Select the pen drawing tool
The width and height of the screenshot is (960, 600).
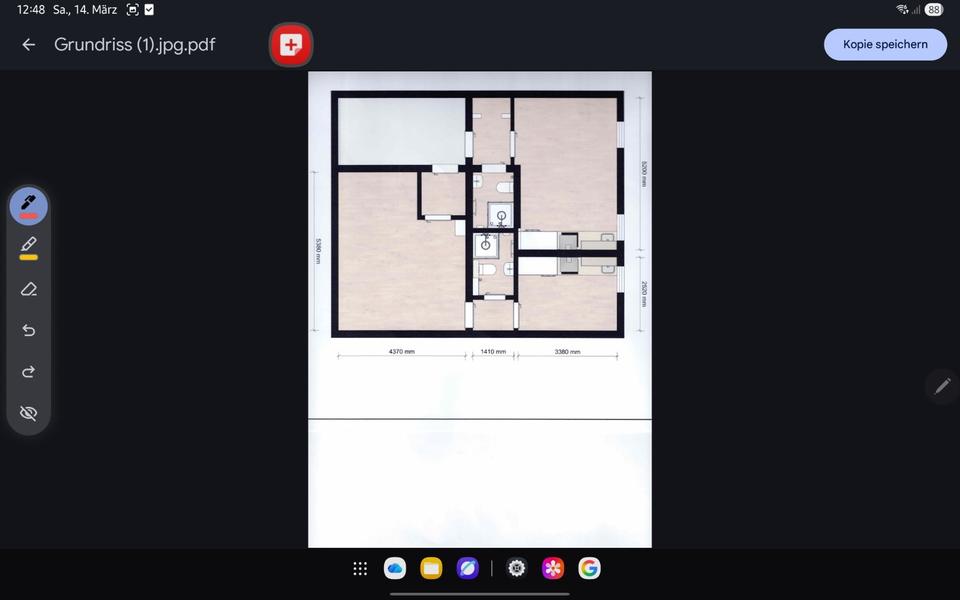[28, 205]
